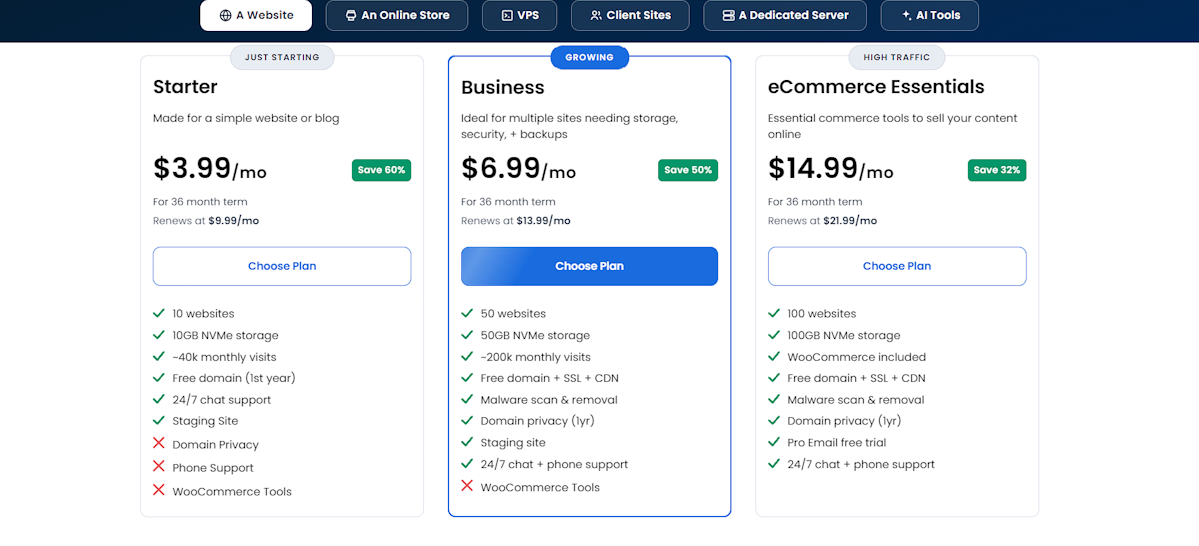Open the VPS tab
Screen dimensions: 1199x546
pyautogui.click(x=519, y=15)
